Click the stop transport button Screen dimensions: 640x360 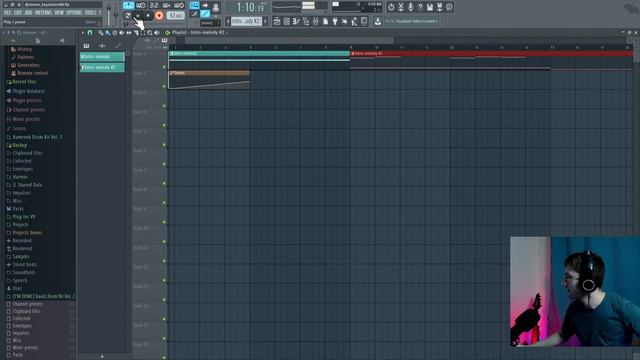148,16
